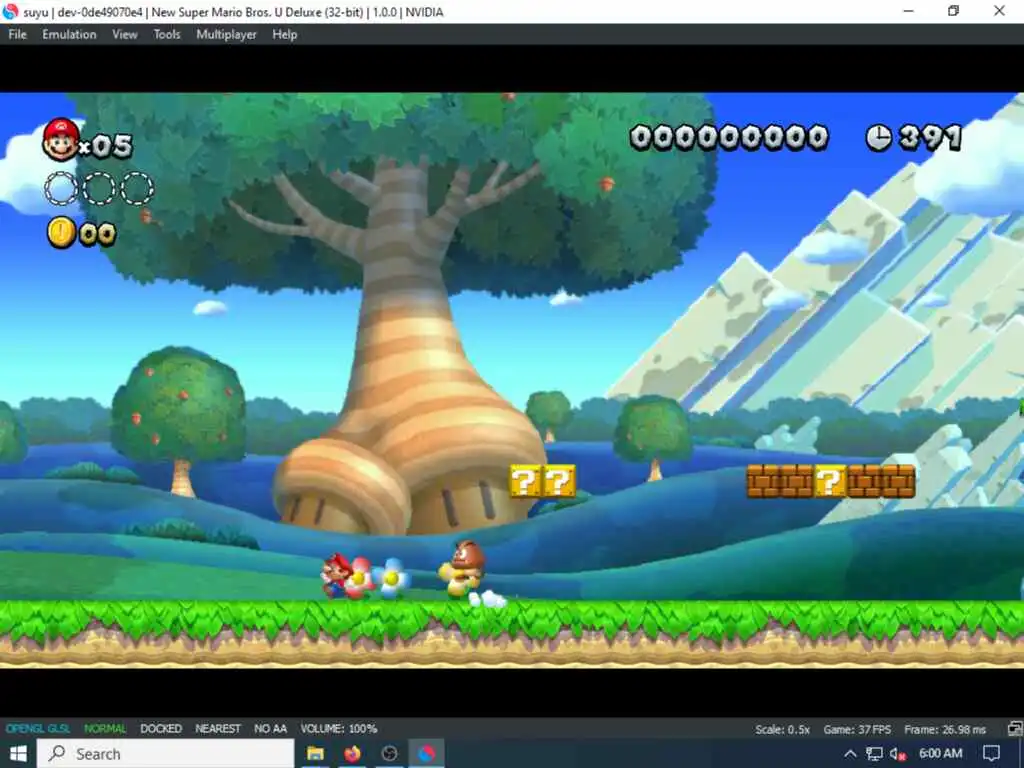Click the suyu emulator taskbar icon
Image resolution: width=1024 pixels, height=768 pixels.
point(426,754)
